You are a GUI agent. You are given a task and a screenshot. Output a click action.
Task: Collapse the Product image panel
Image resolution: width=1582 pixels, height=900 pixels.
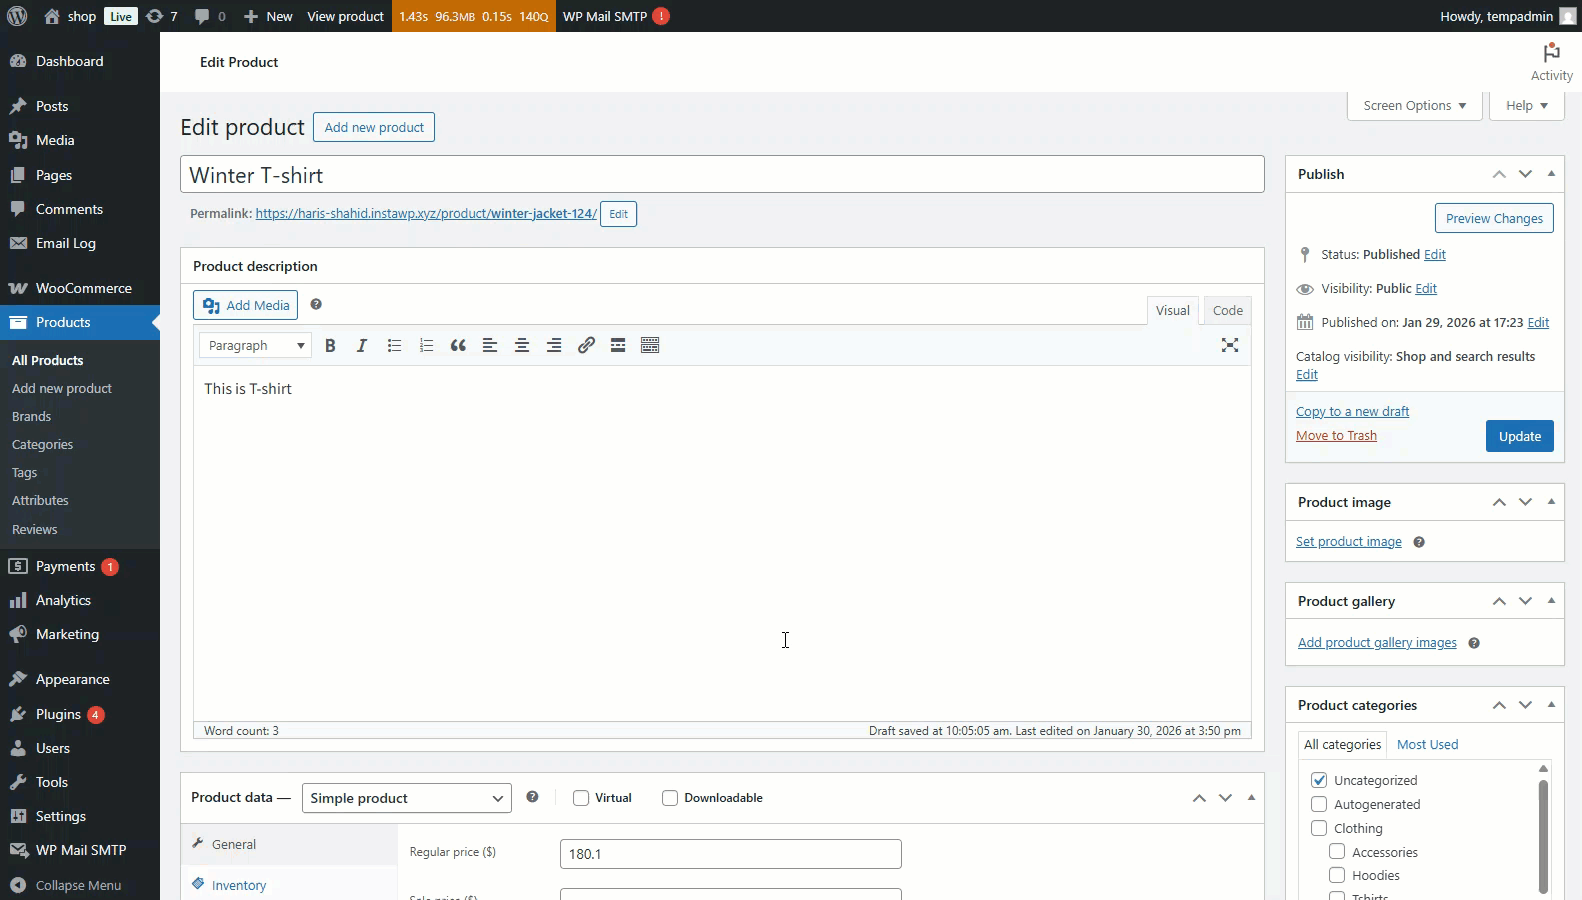tap(1551, 502)
